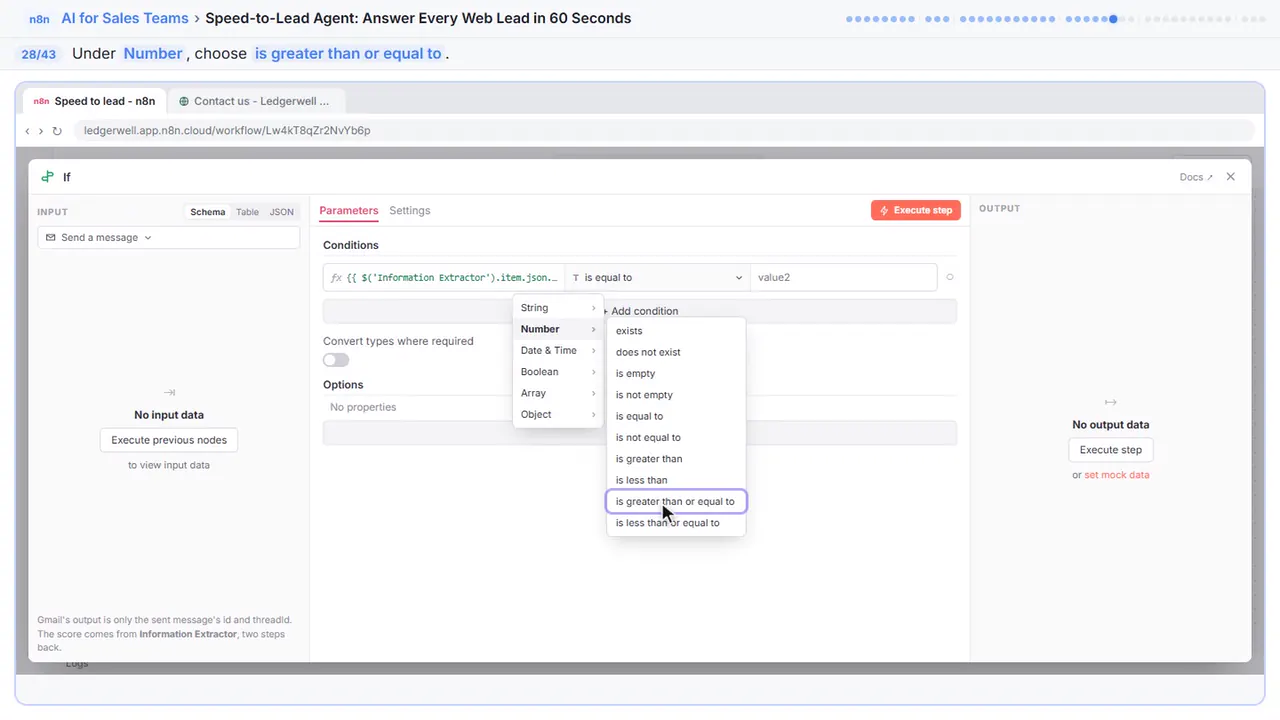This screenshot has width=1280, height=720.
Task: Switch input view to Table
Action: click(x=247, y=212)
